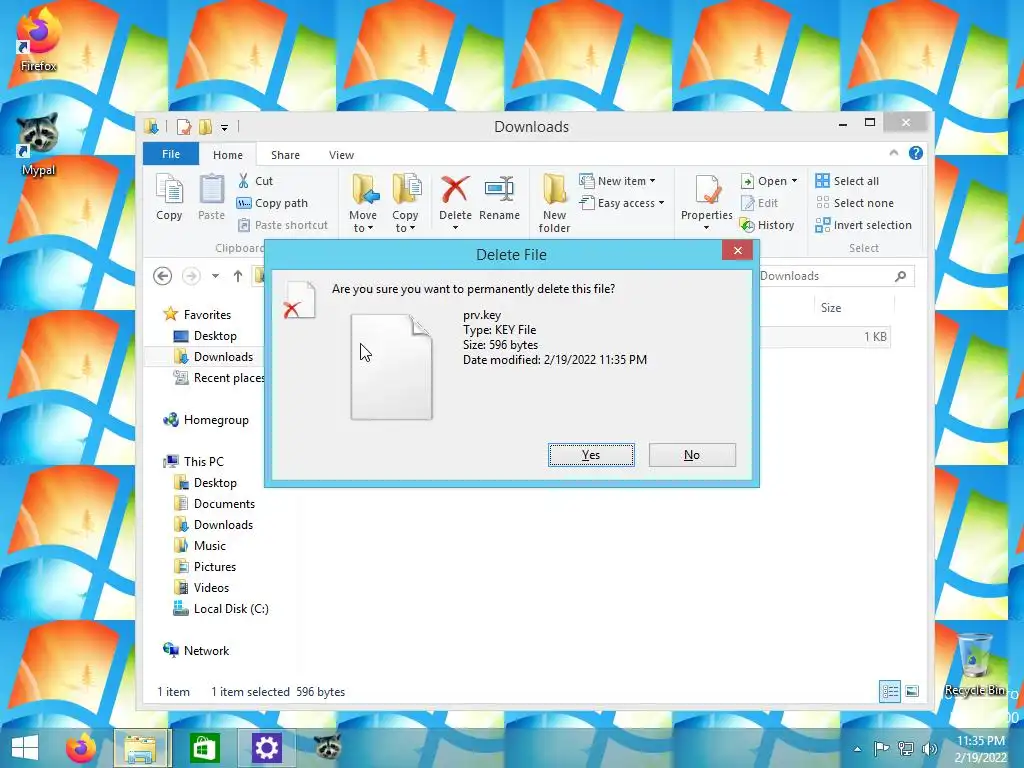
Task: Switch to details view in status bar
Action: click(x=890, y=691)
